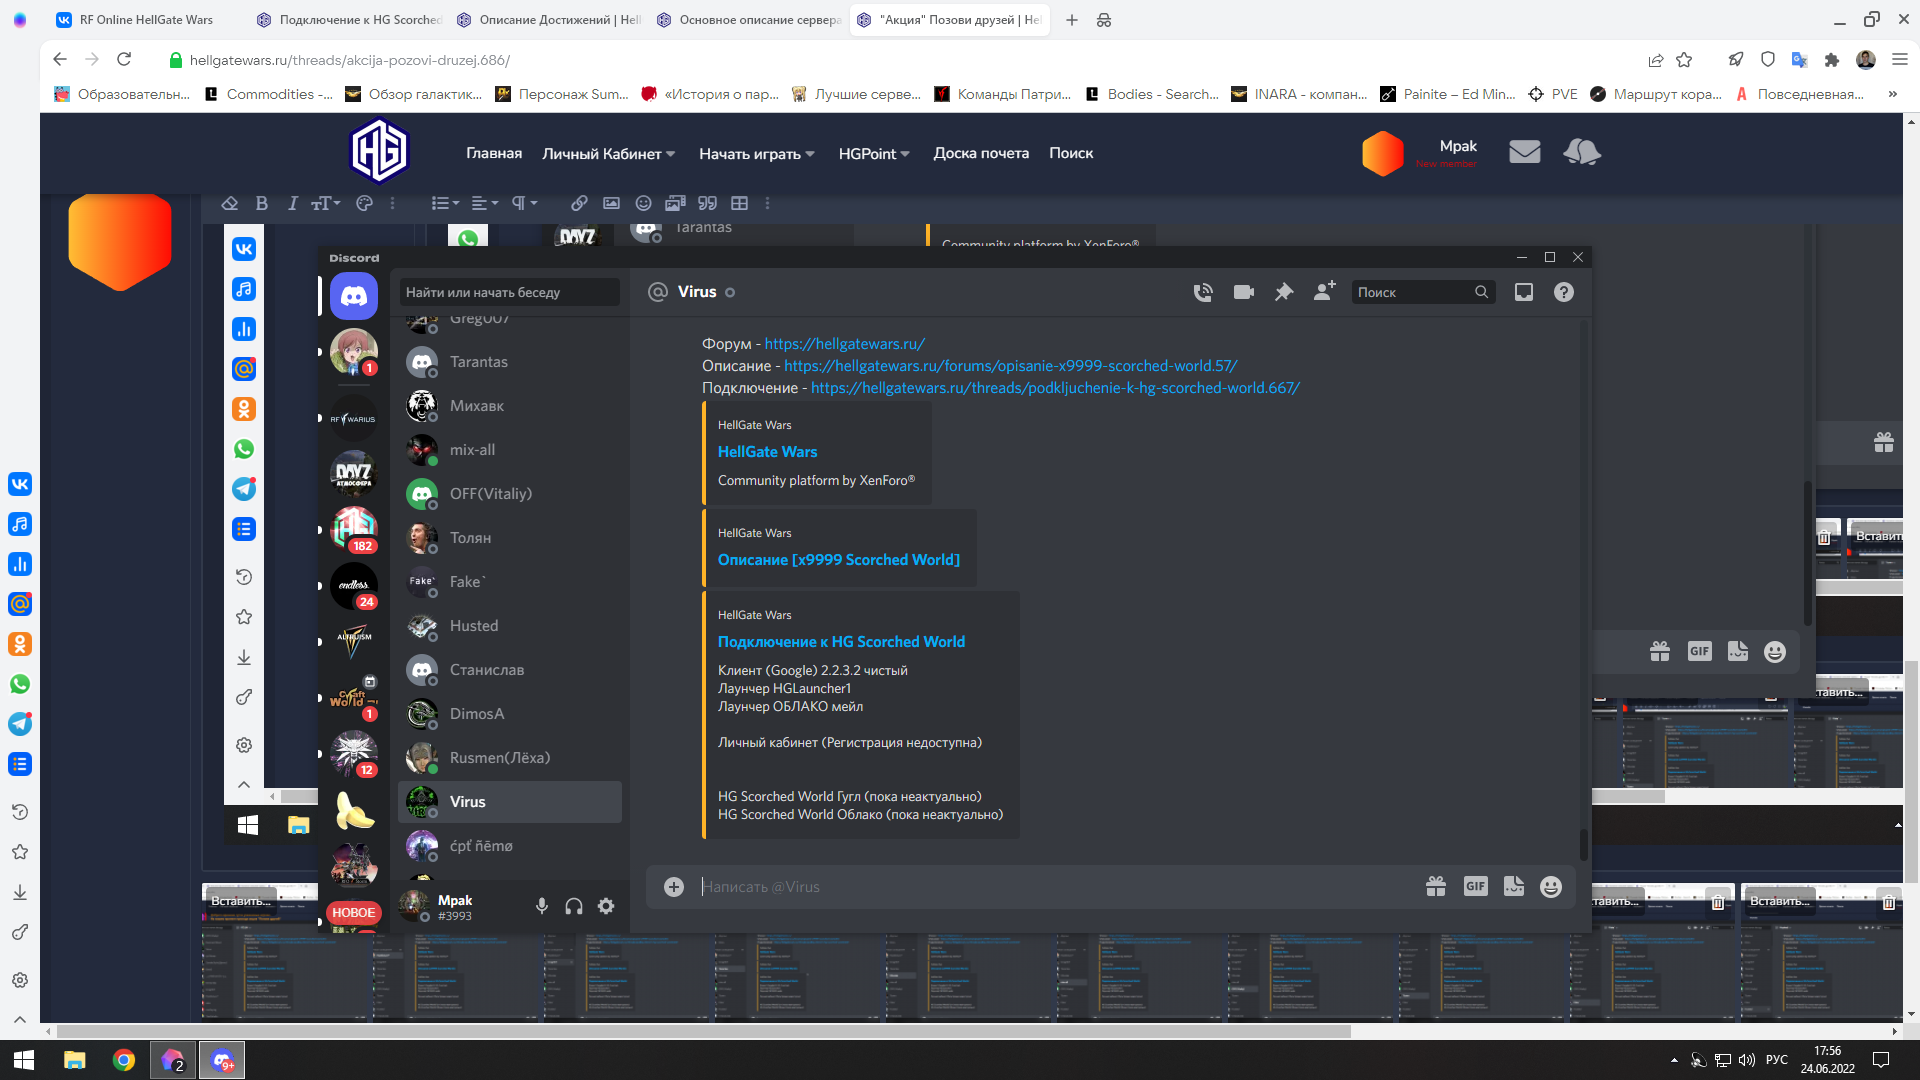Insert image in forum editor
Viewport: 1920px width, 1080px height.
click(611, 203)
